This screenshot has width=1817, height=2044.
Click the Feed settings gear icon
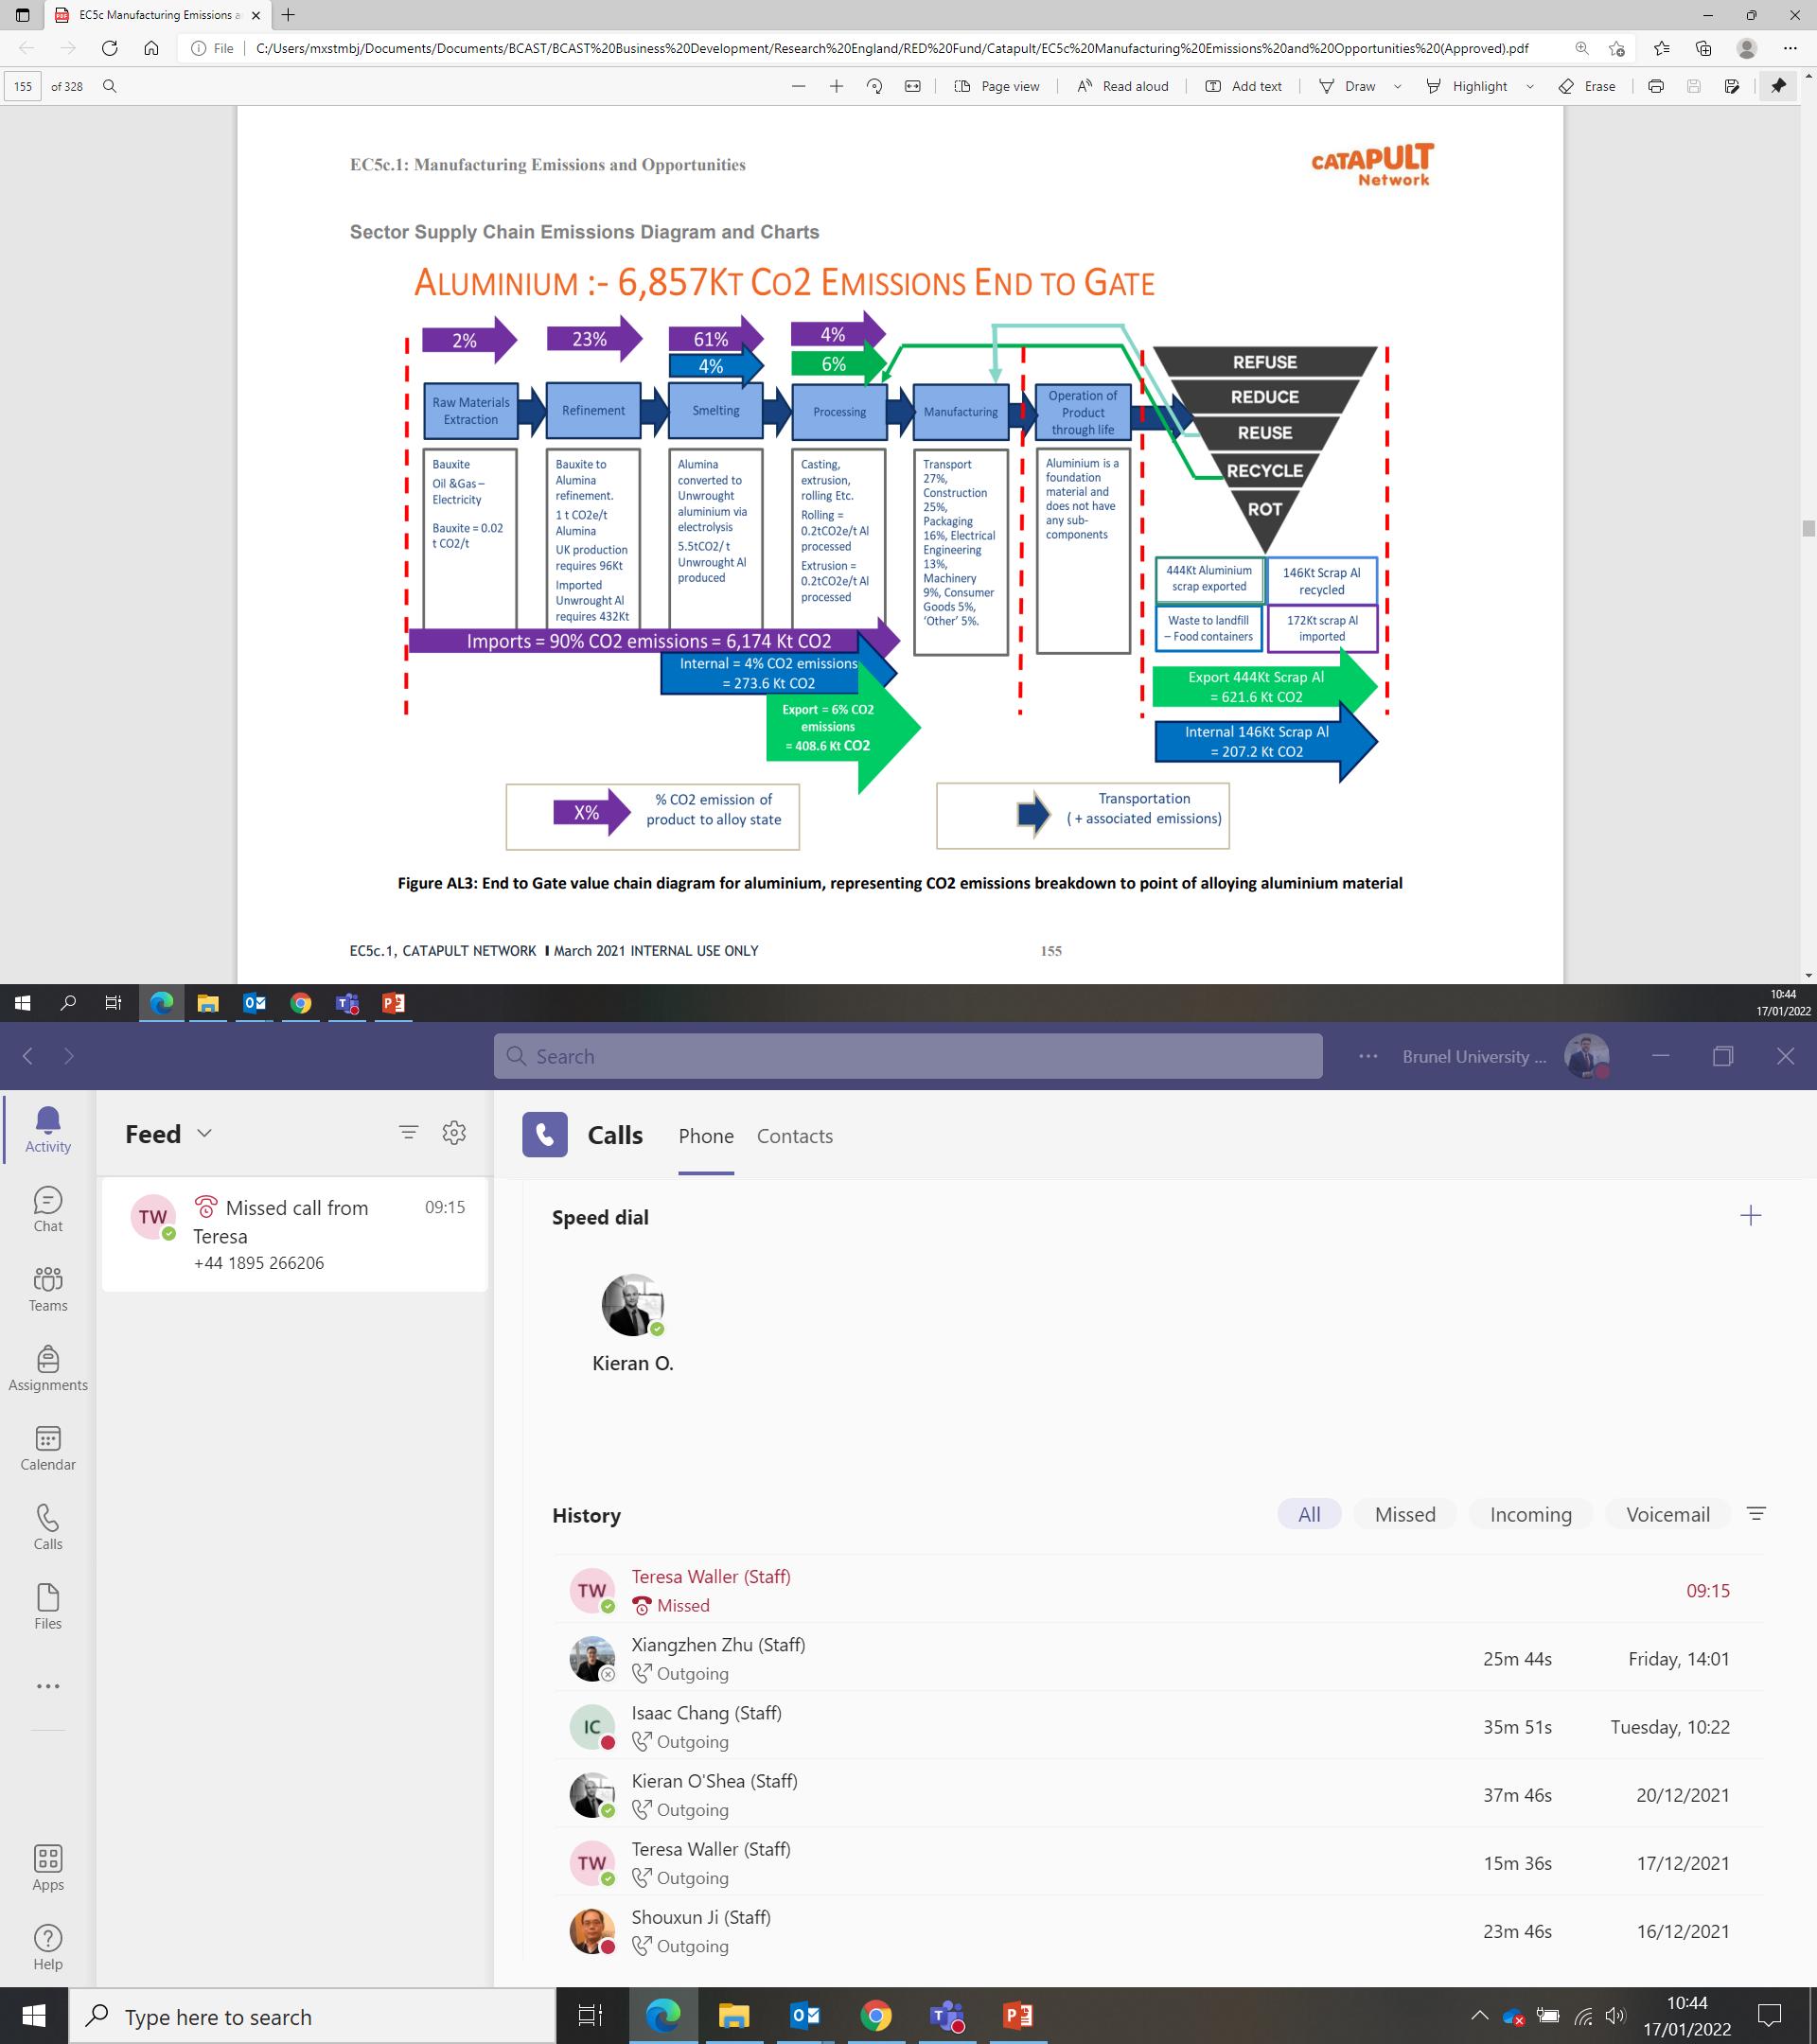pos(454,1132)
